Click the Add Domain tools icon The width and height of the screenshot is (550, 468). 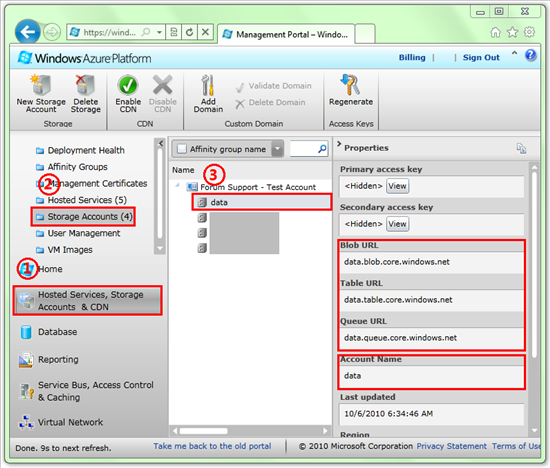(208, 85)
